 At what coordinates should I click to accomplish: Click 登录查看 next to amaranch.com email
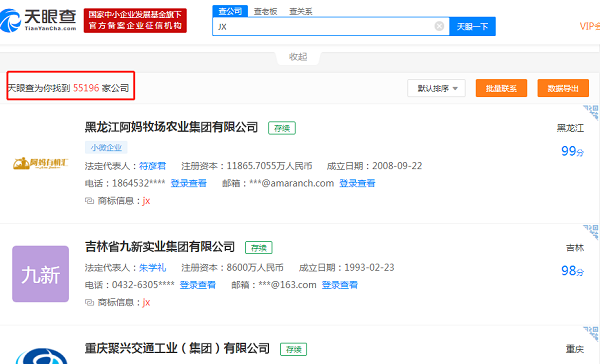(357, 183)
